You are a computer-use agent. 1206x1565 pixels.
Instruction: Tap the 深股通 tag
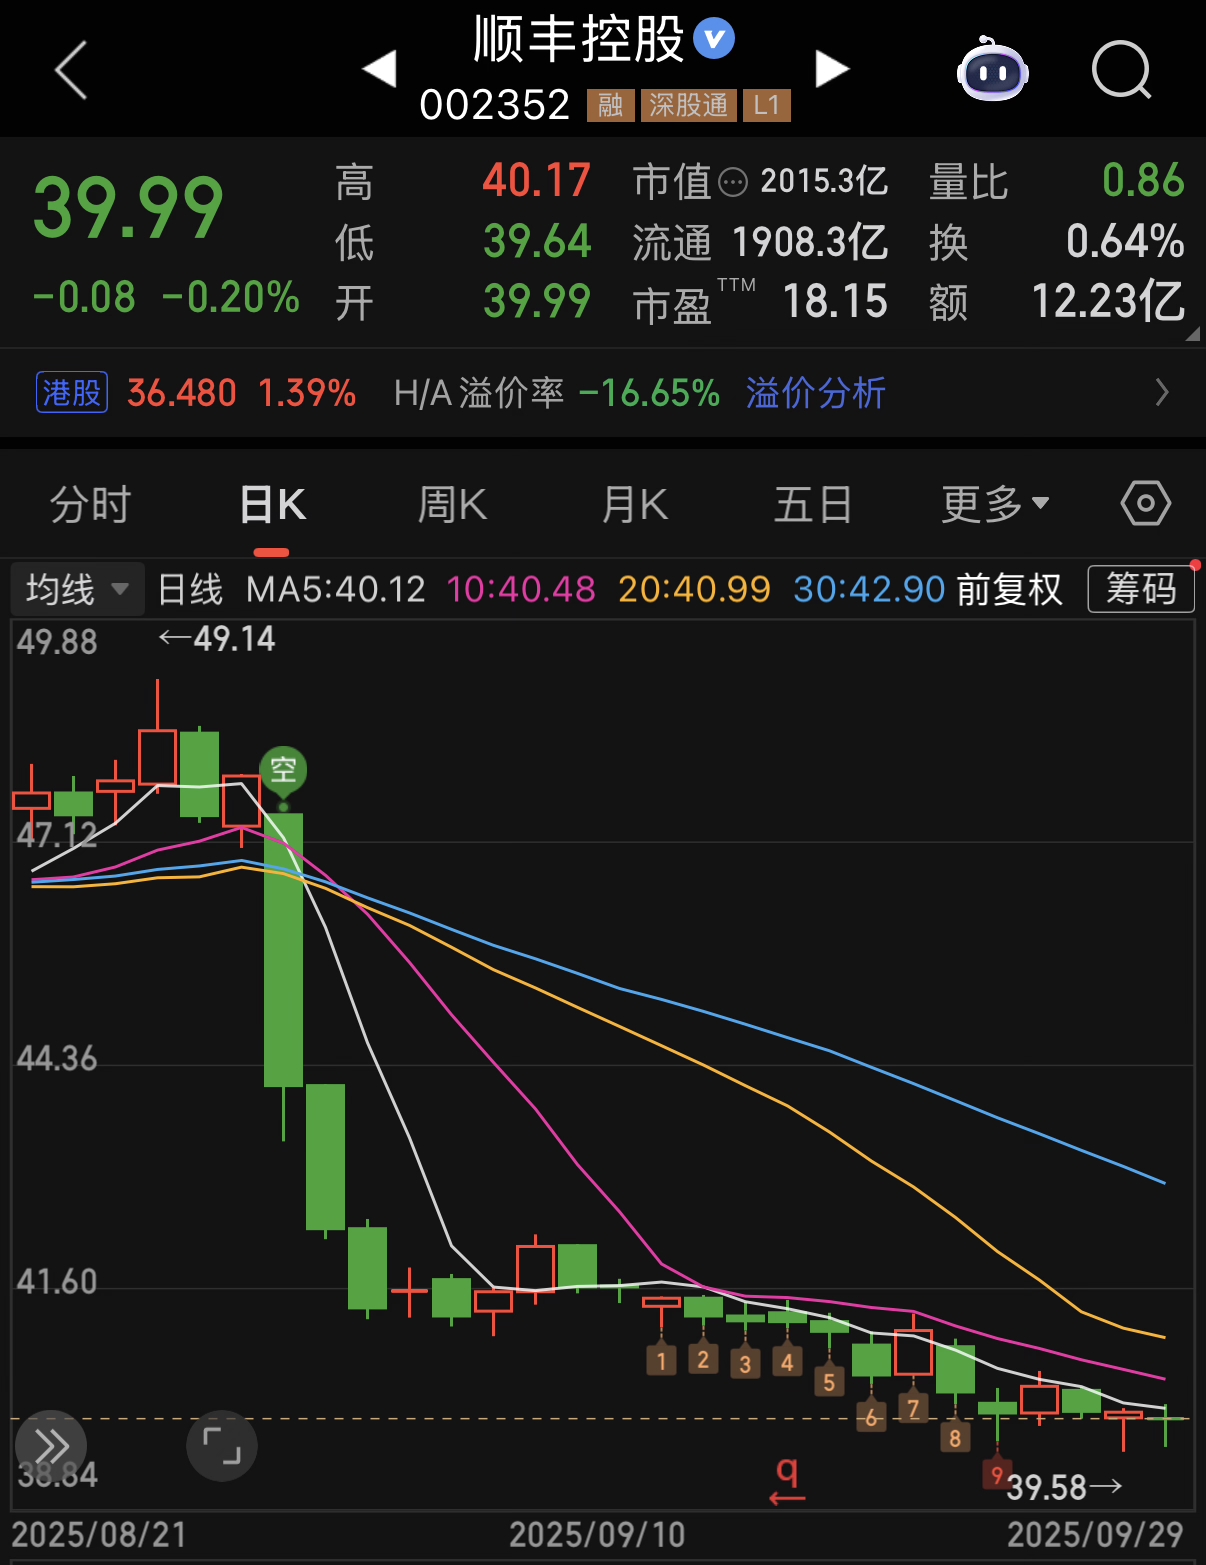point(688,105)
